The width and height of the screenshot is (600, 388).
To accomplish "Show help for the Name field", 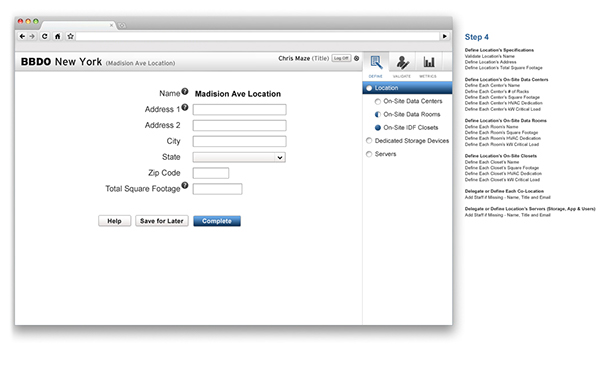I will [185, 91].
